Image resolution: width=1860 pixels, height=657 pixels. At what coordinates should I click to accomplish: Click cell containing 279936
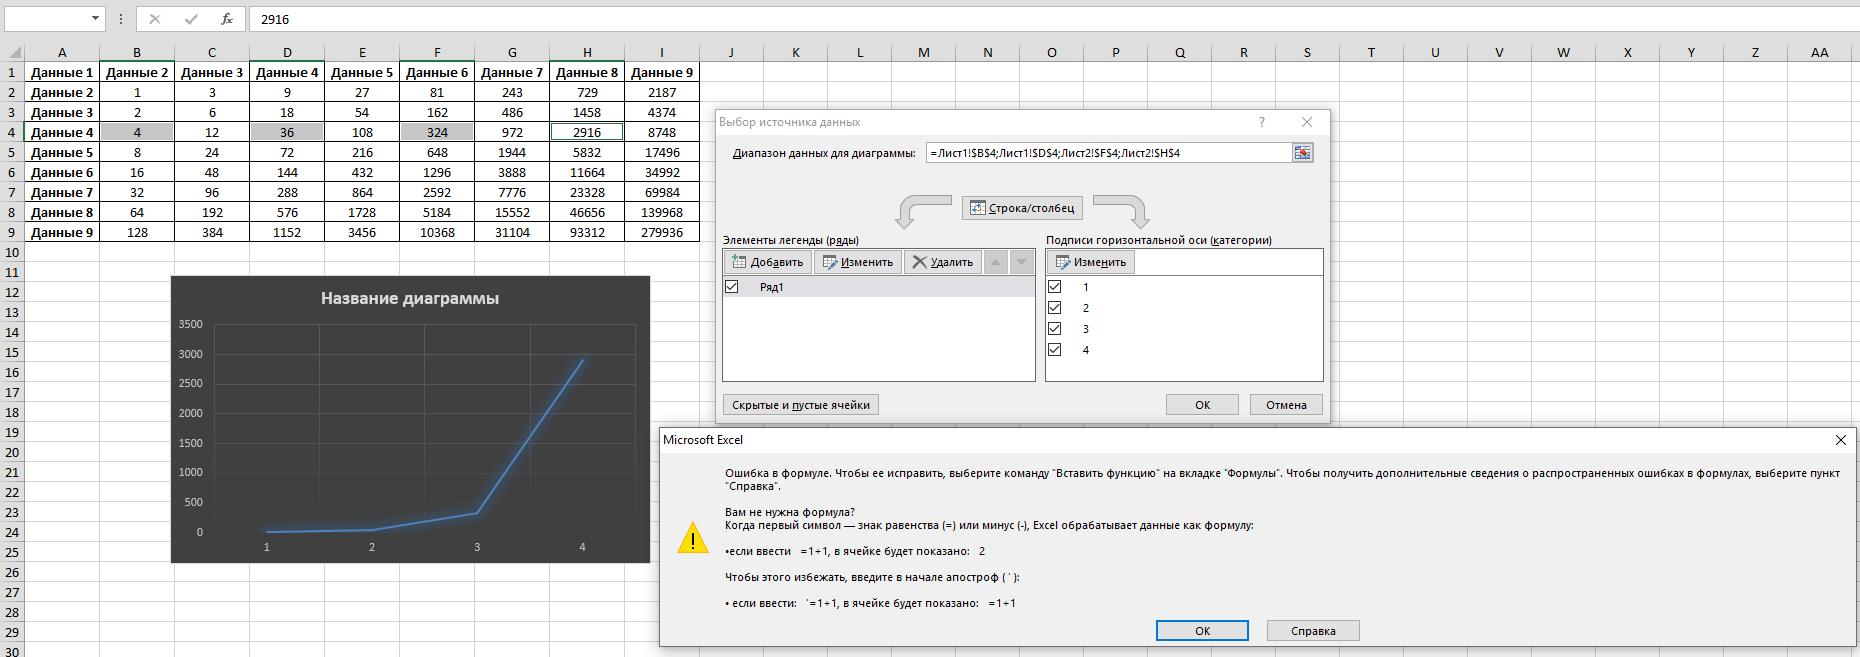pyautogui.click(x=662, y=232)
